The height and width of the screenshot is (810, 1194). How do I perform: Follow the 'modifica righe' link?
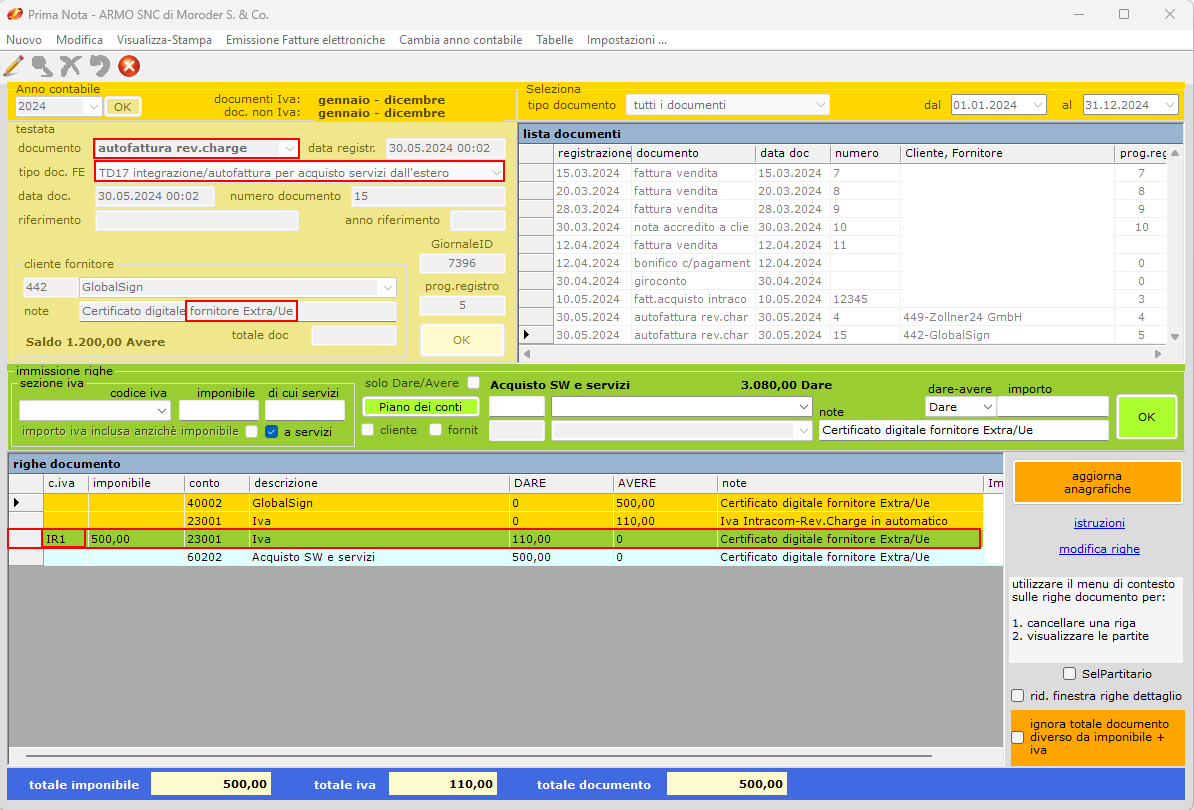(x=1098, y=549)
